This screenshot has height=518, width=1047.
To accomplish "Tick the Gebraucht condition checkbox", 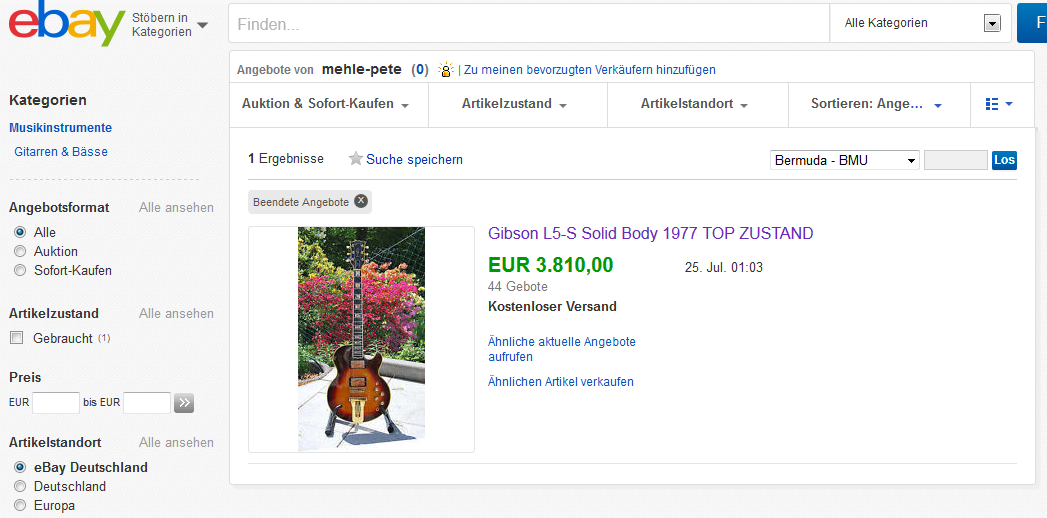I will (x=17, y=338).
